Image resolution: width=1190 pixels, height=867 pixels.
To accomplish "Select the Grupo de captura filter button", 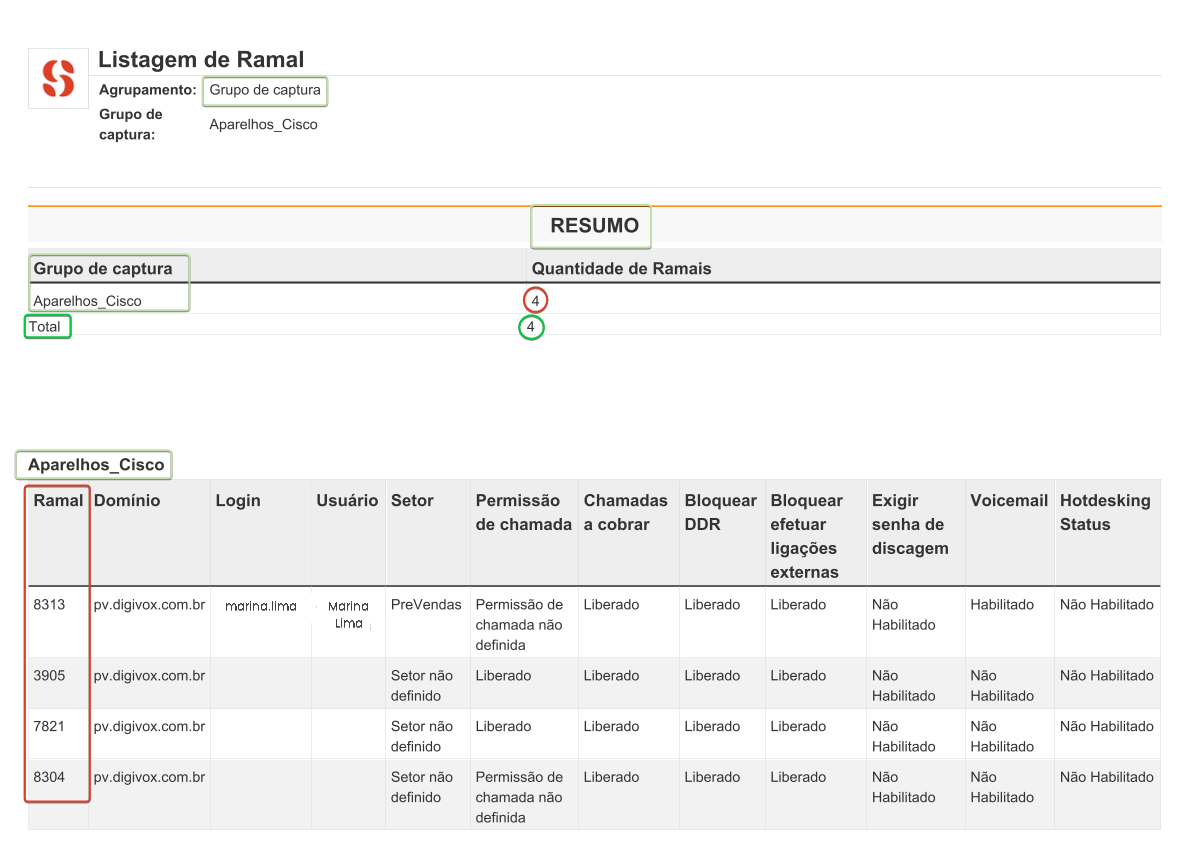I will [x=264, y=91].
